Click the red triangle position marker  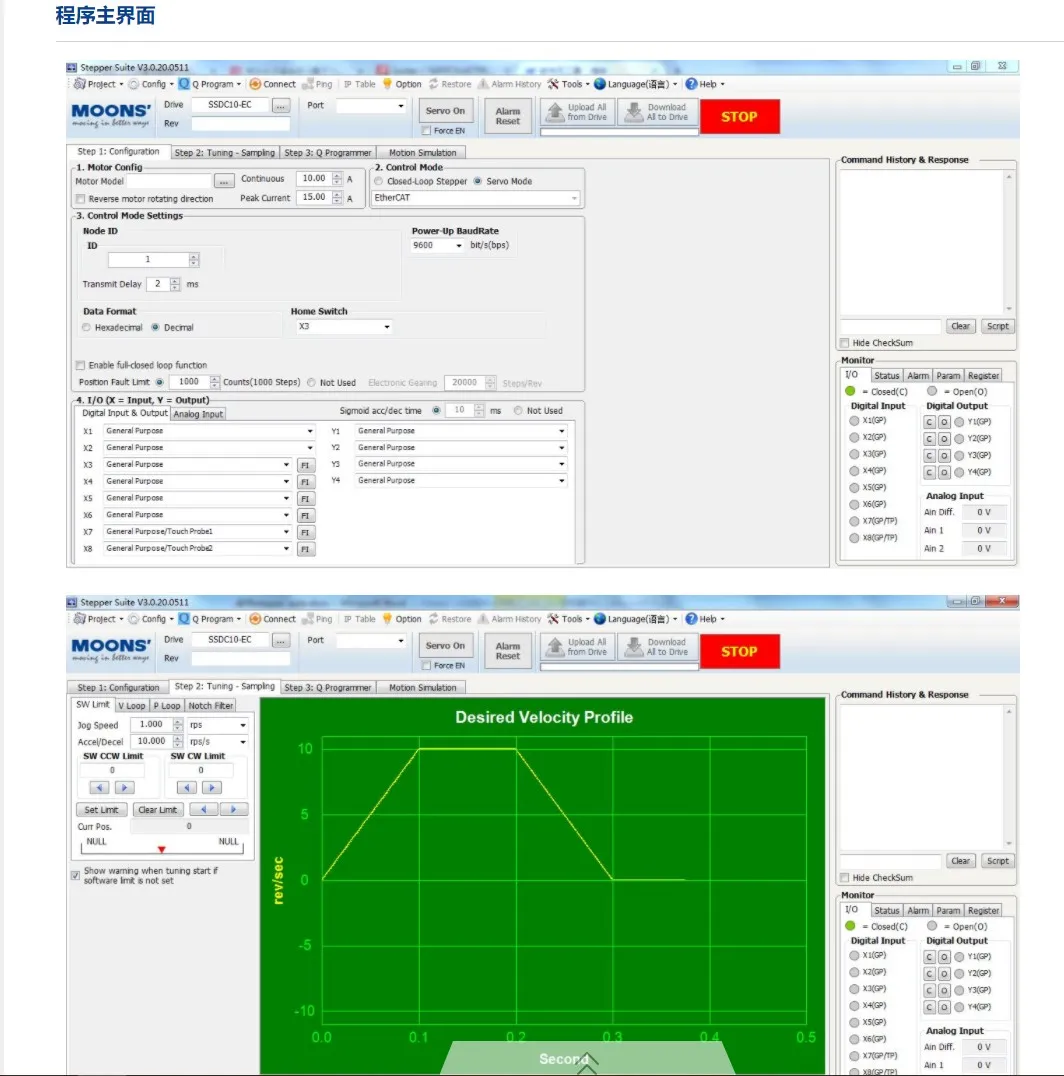click(x=161, y=849)
